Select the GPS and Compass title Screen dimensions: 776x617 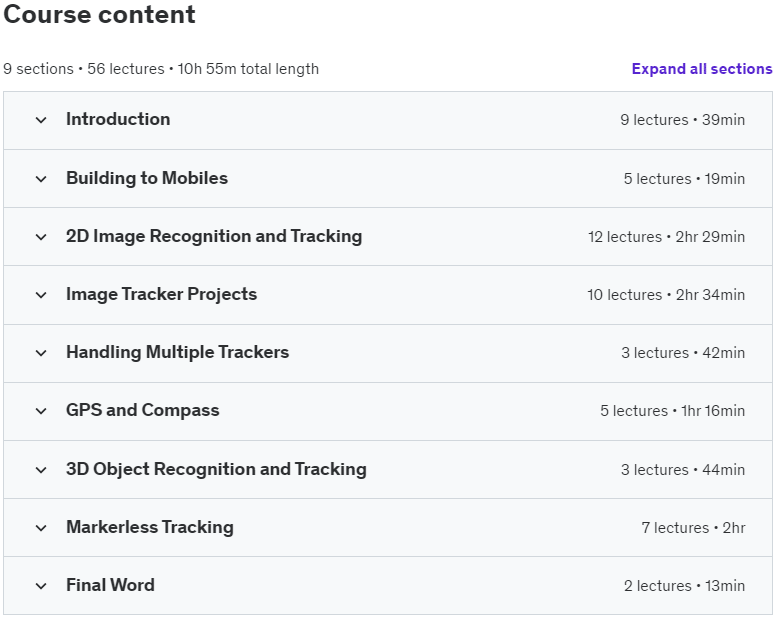pos(143,410)
